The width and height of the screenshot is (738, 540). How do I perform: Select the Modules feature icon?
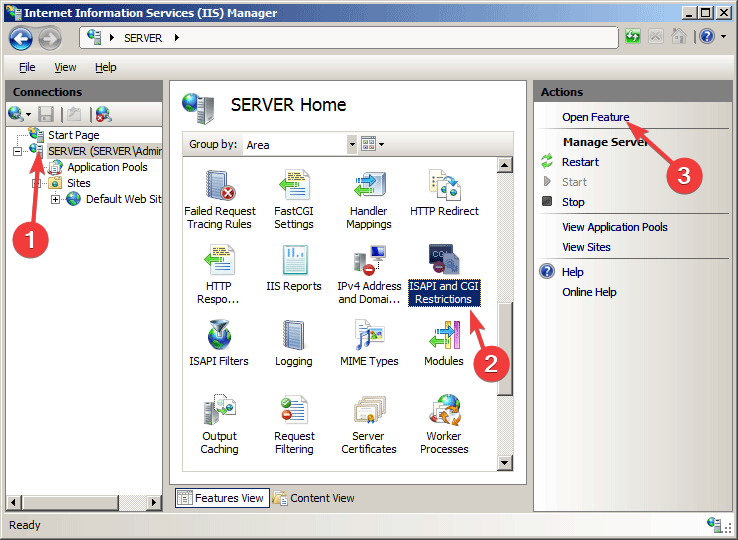444,343
